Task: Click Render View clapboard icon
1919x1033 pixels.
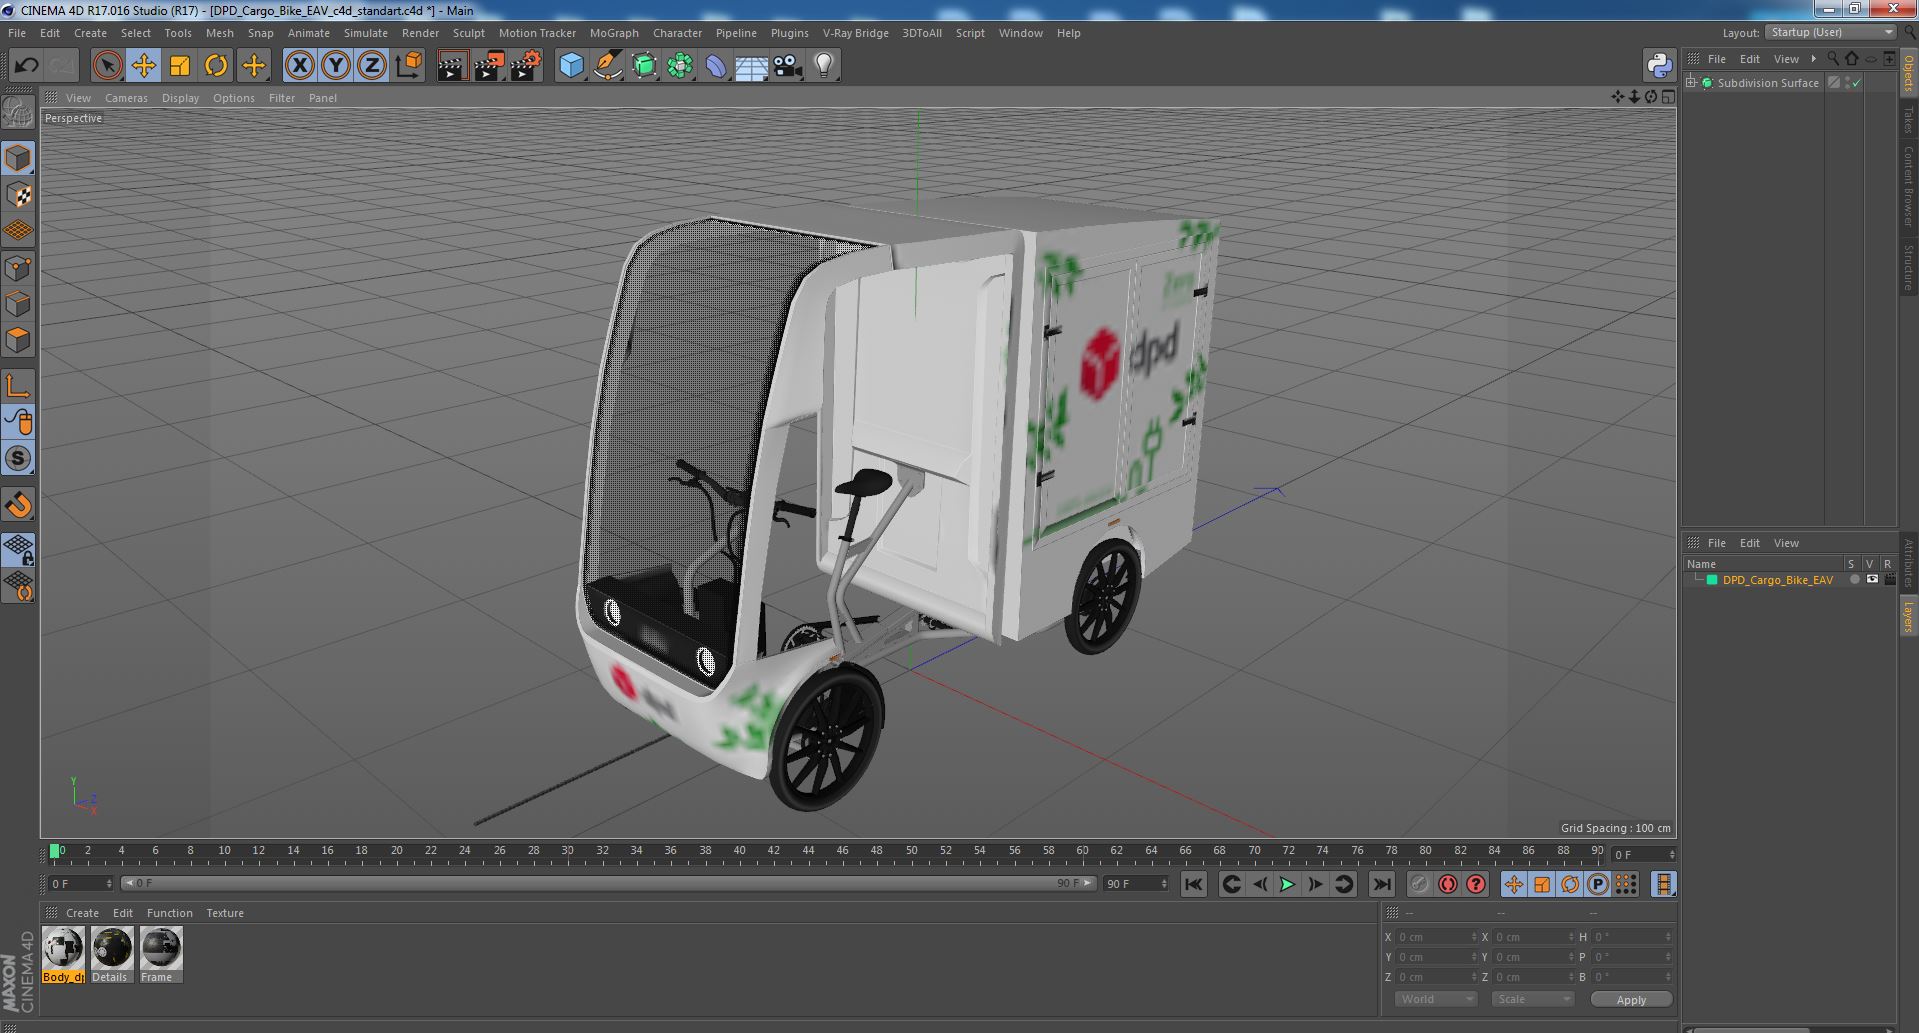Action: pos(452,66)
